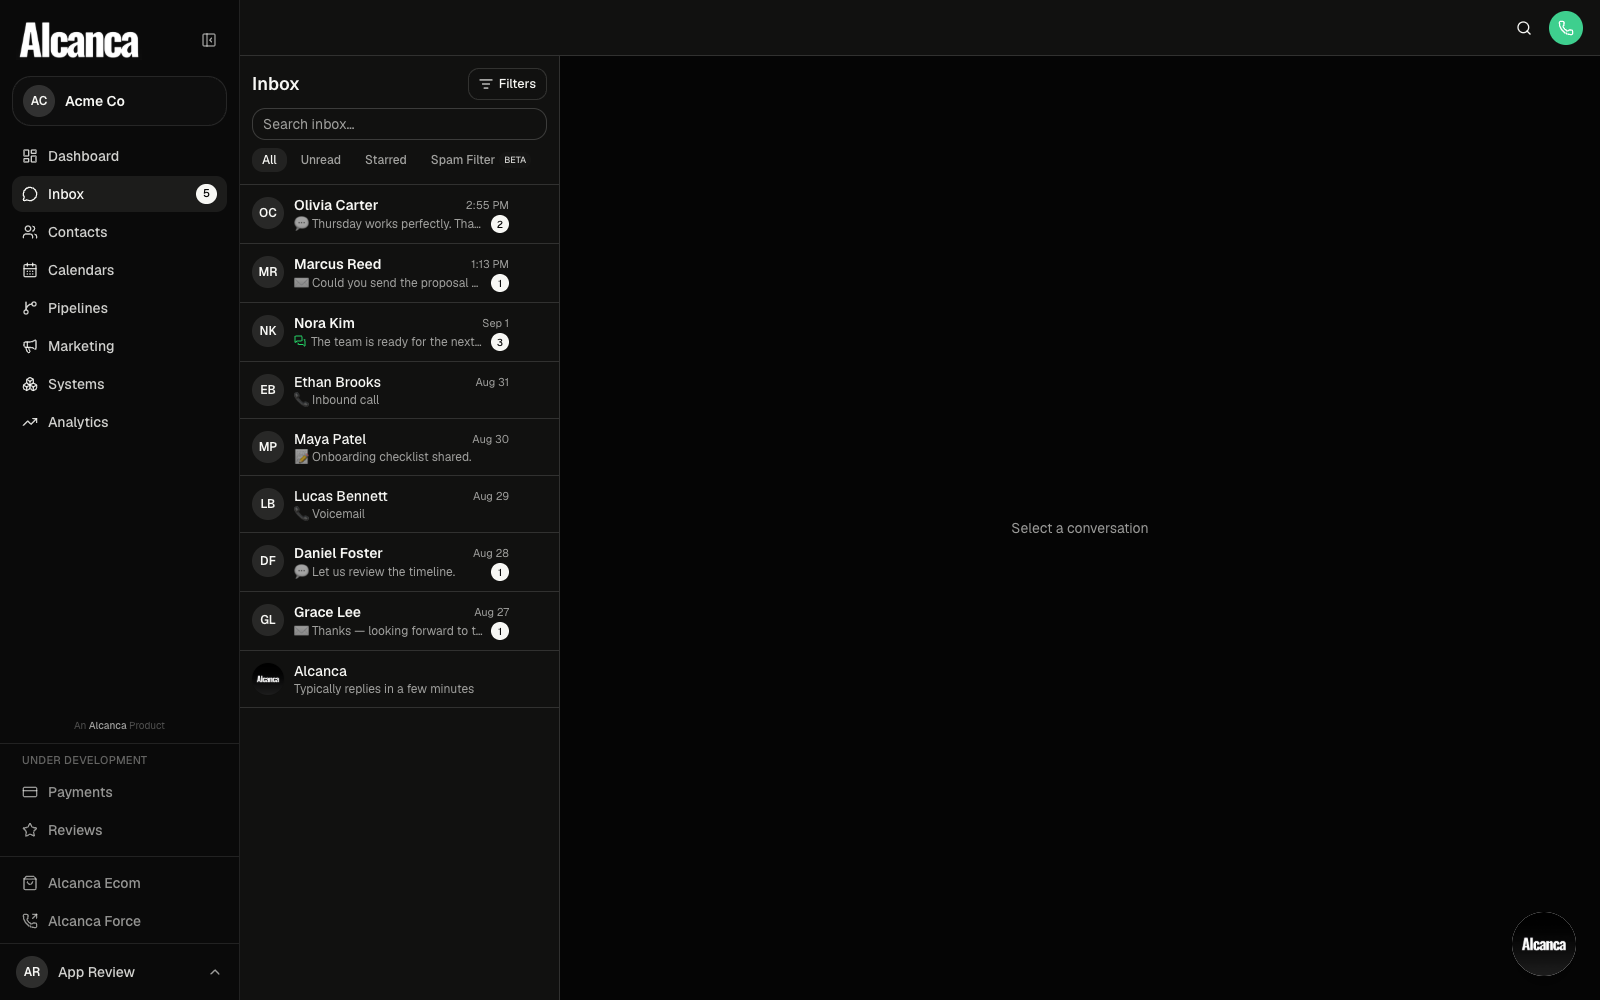Viewport: 1600px width, 1000px height.
Task: Open the Alcanca support conversation
Action: [x=399, y=679]
